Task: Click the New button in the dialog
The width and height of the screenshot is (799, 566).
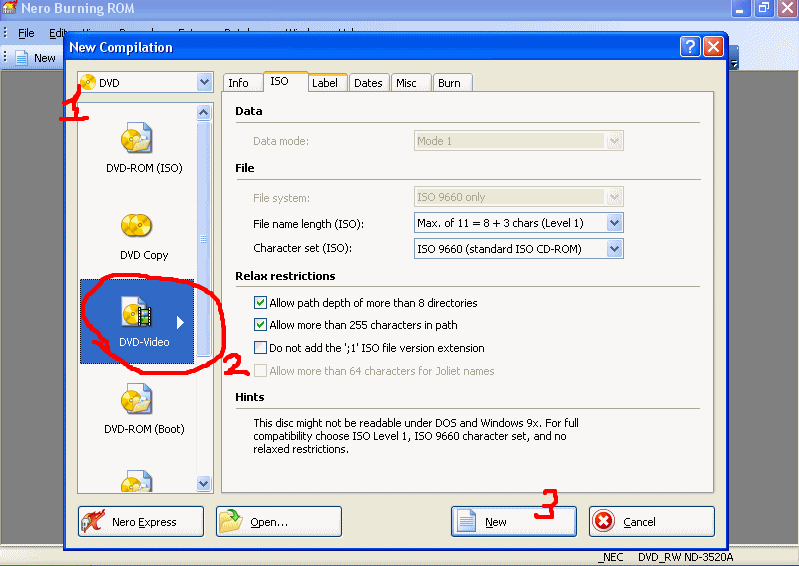Action: [514, 521]
